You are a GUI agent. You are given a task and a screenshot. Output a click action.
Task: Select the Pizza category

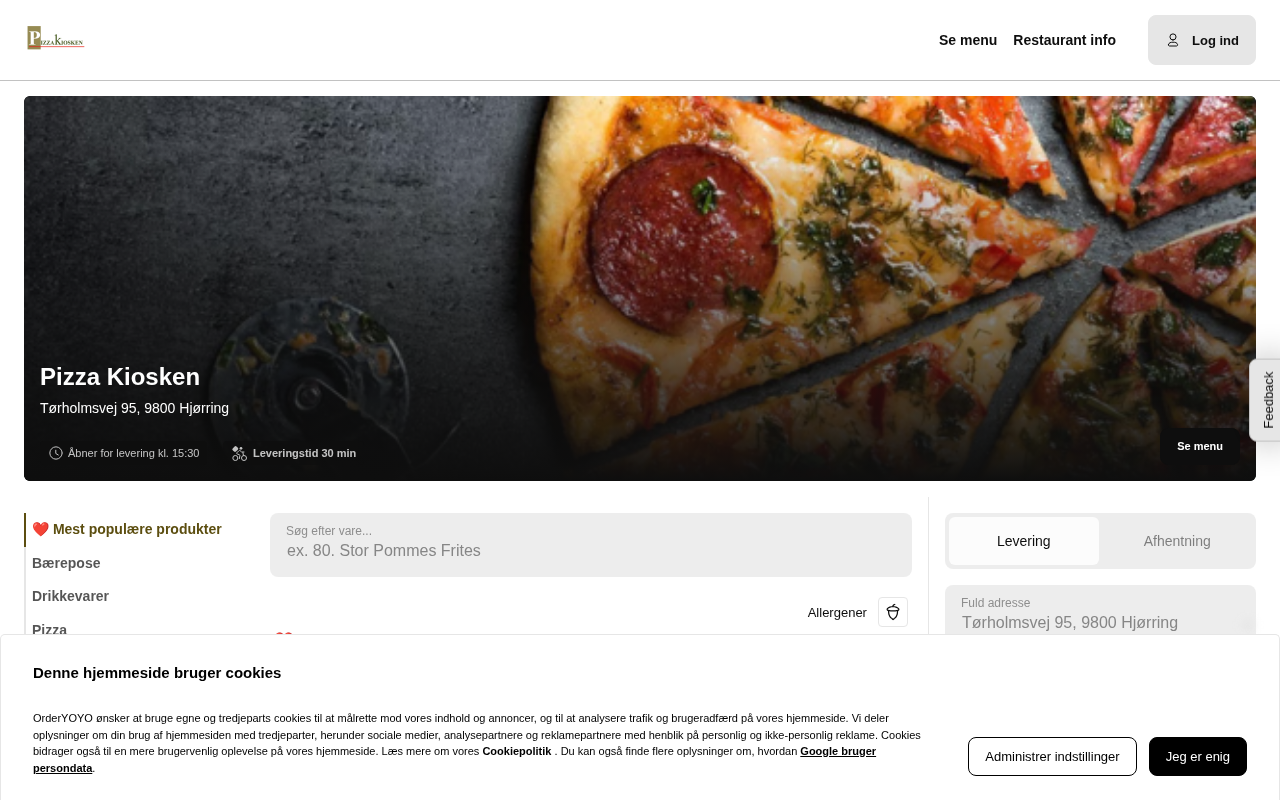coord(49,629)
